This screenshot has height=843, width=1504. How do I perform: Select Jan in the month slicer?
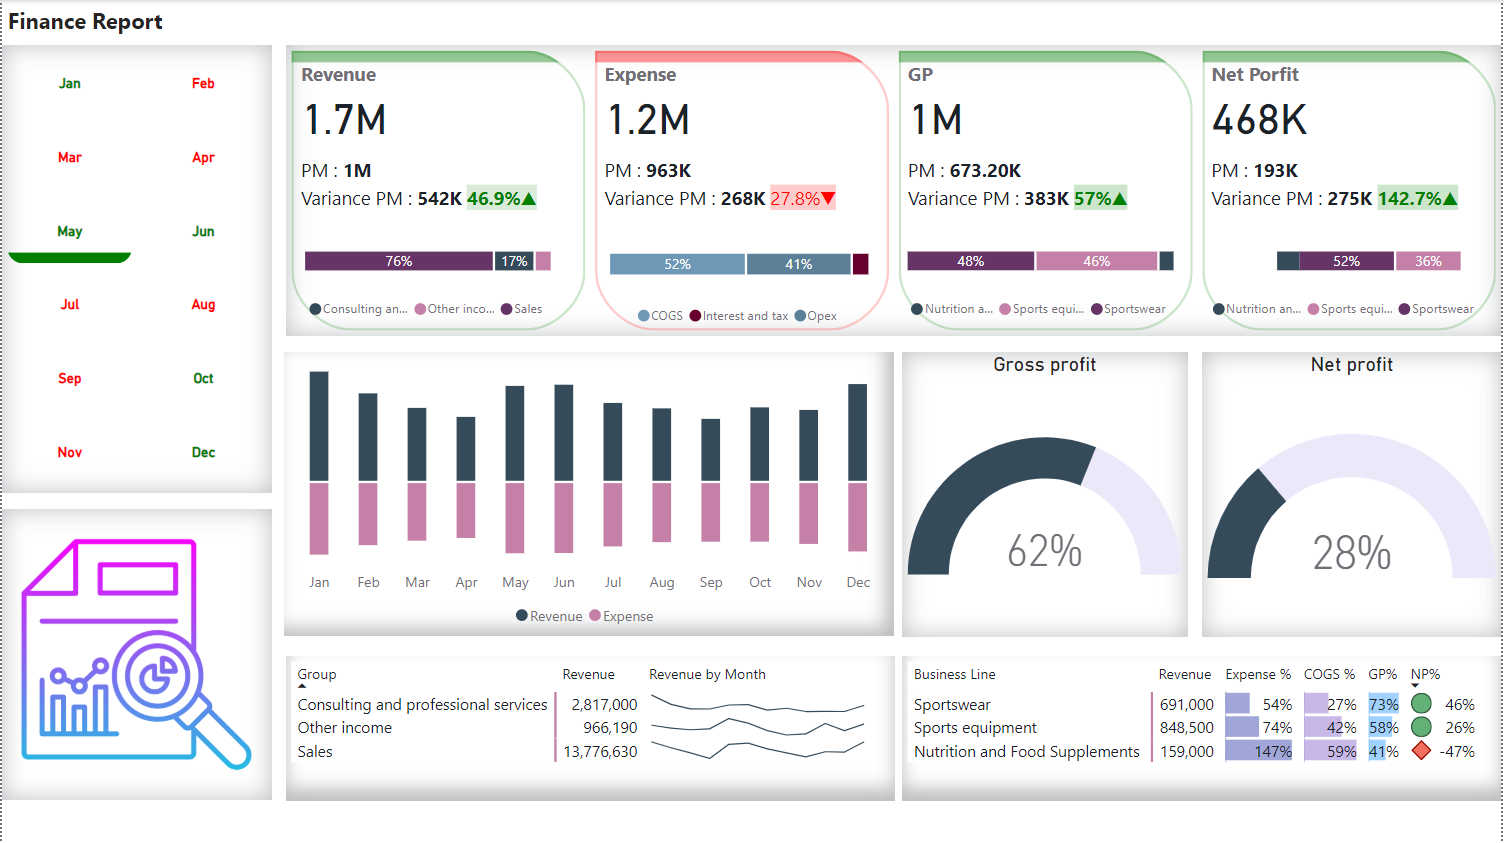pyautogui.click(x=70, y=84)
